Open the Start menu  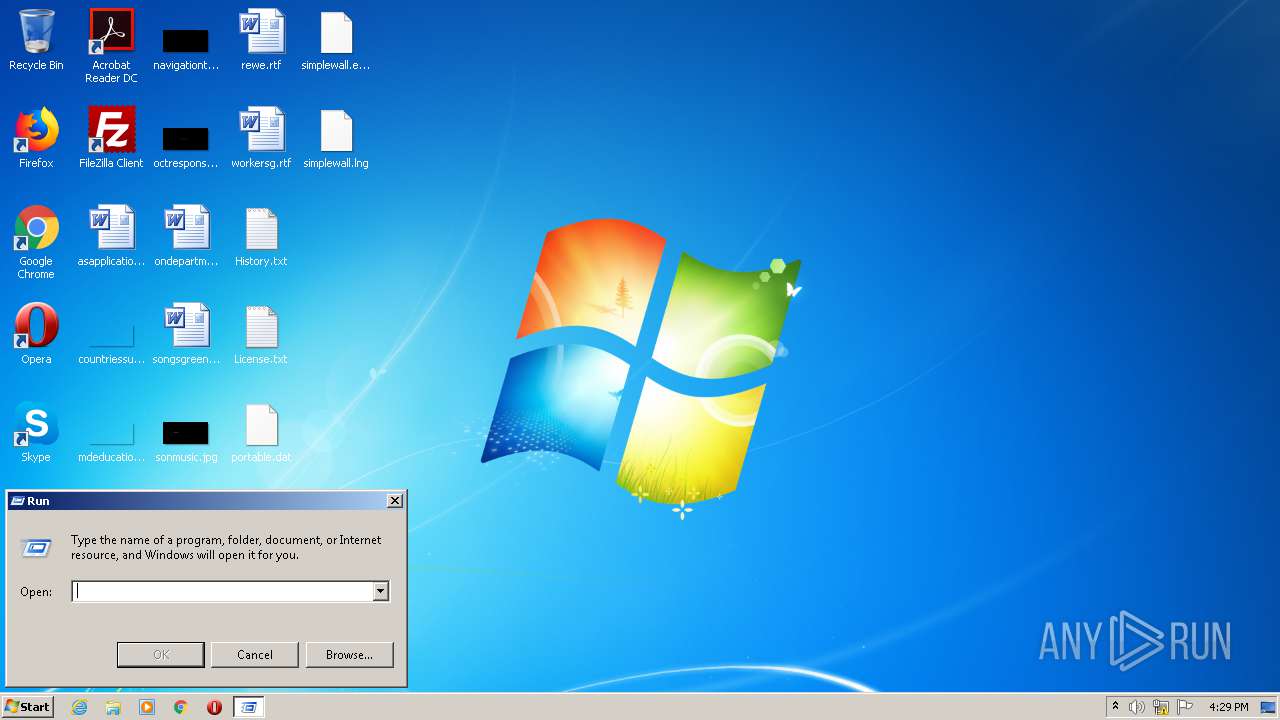27,707
